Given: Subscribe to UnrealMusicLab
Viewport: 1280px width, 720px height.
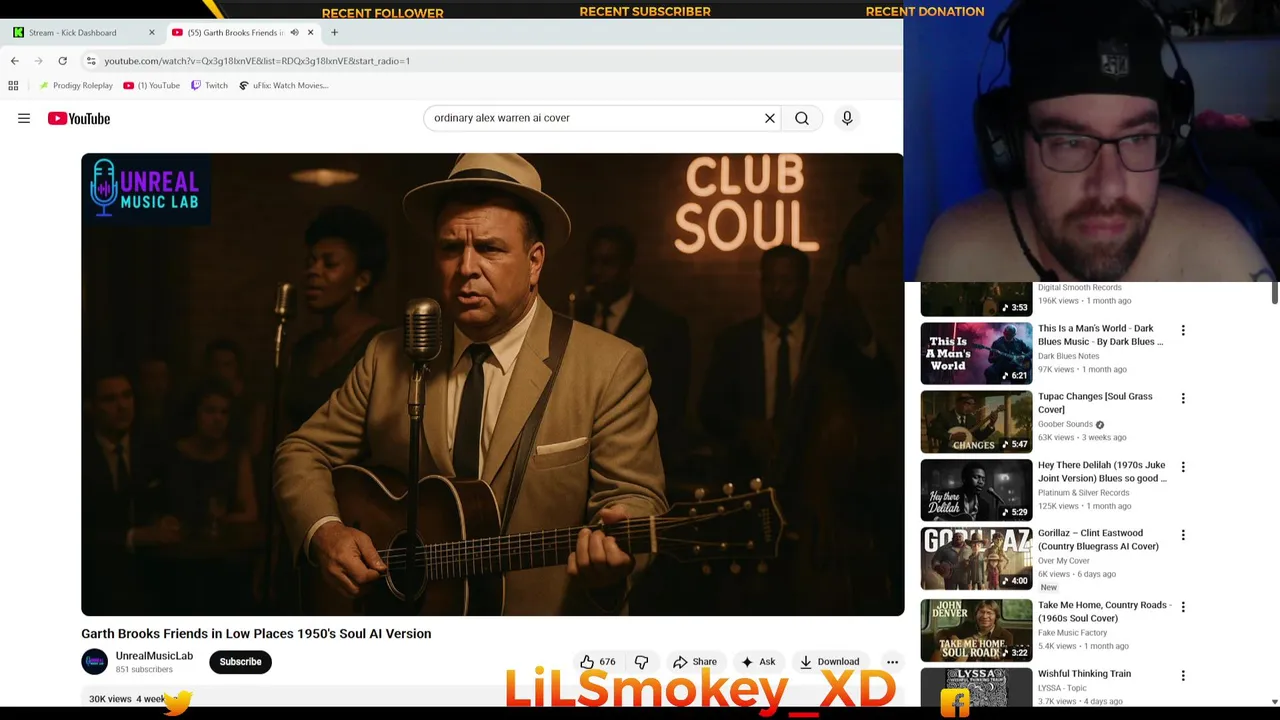Looking at the screenshot, I should 240,662.
